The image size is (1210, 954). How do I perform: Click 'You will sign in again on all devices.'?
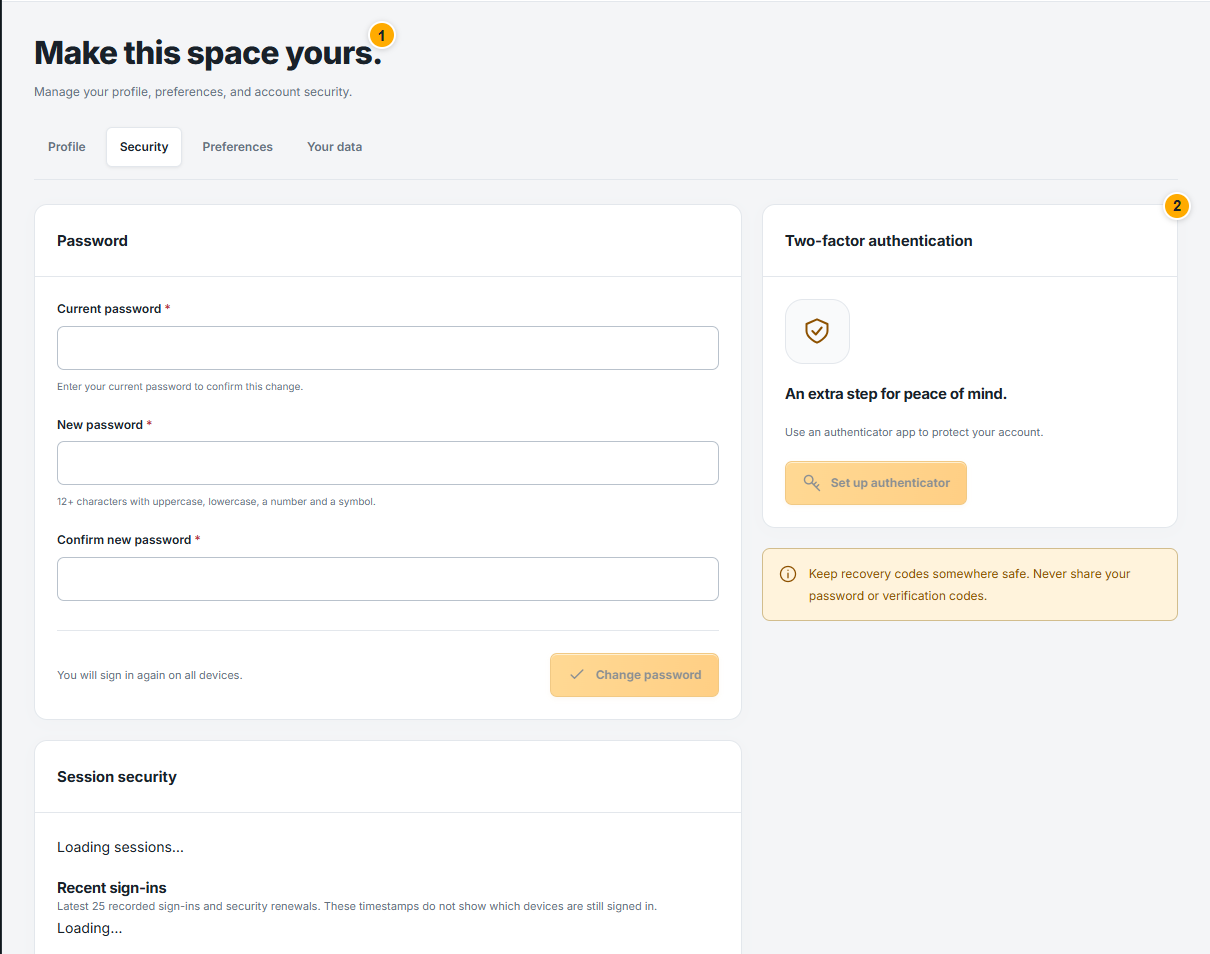[x=150, y=675]
